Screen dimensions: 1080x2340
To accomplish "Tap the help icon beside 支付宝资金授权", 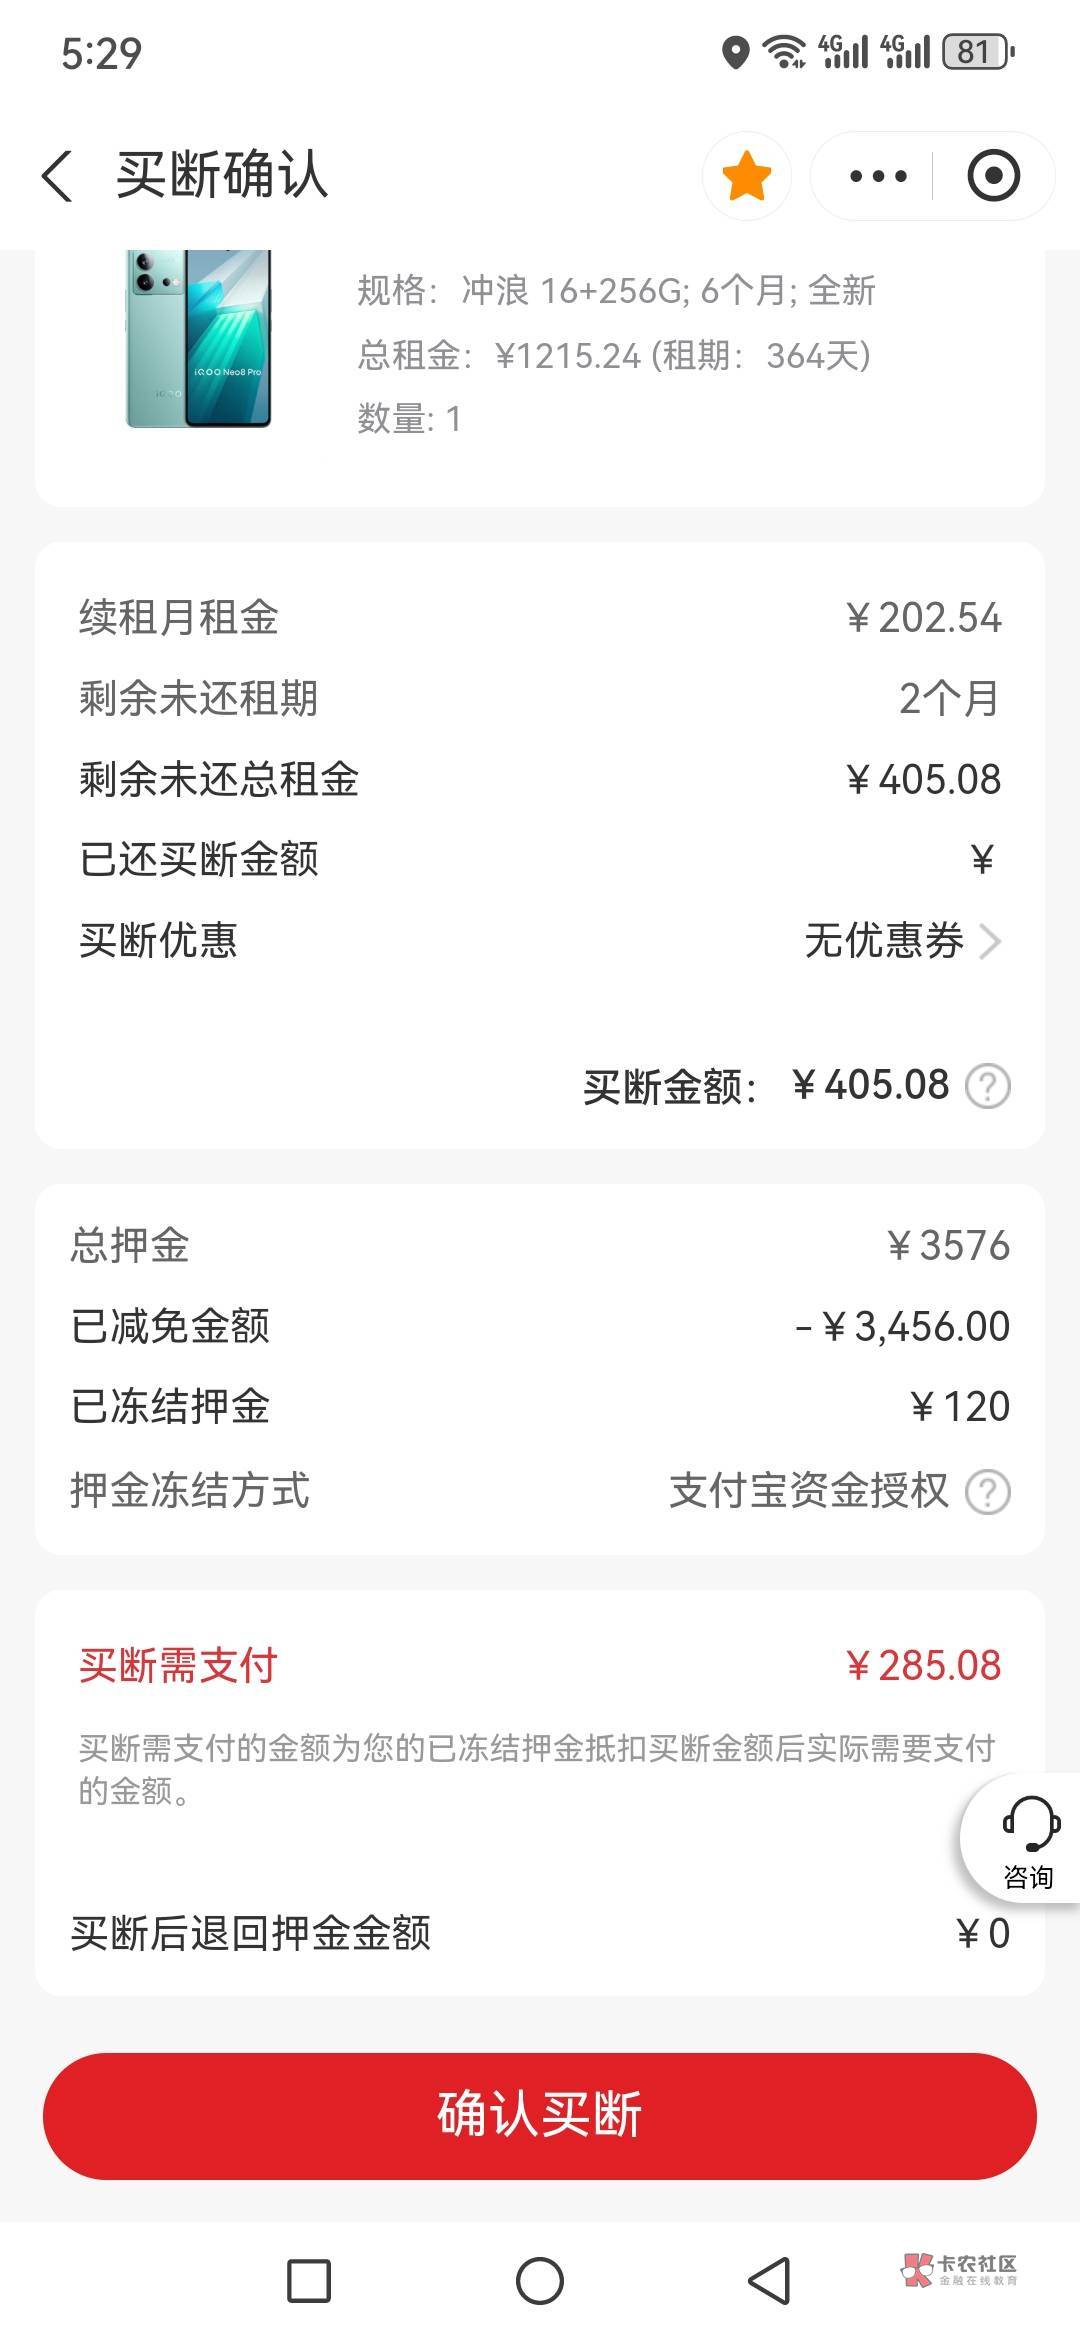I will pos(988,1492).
